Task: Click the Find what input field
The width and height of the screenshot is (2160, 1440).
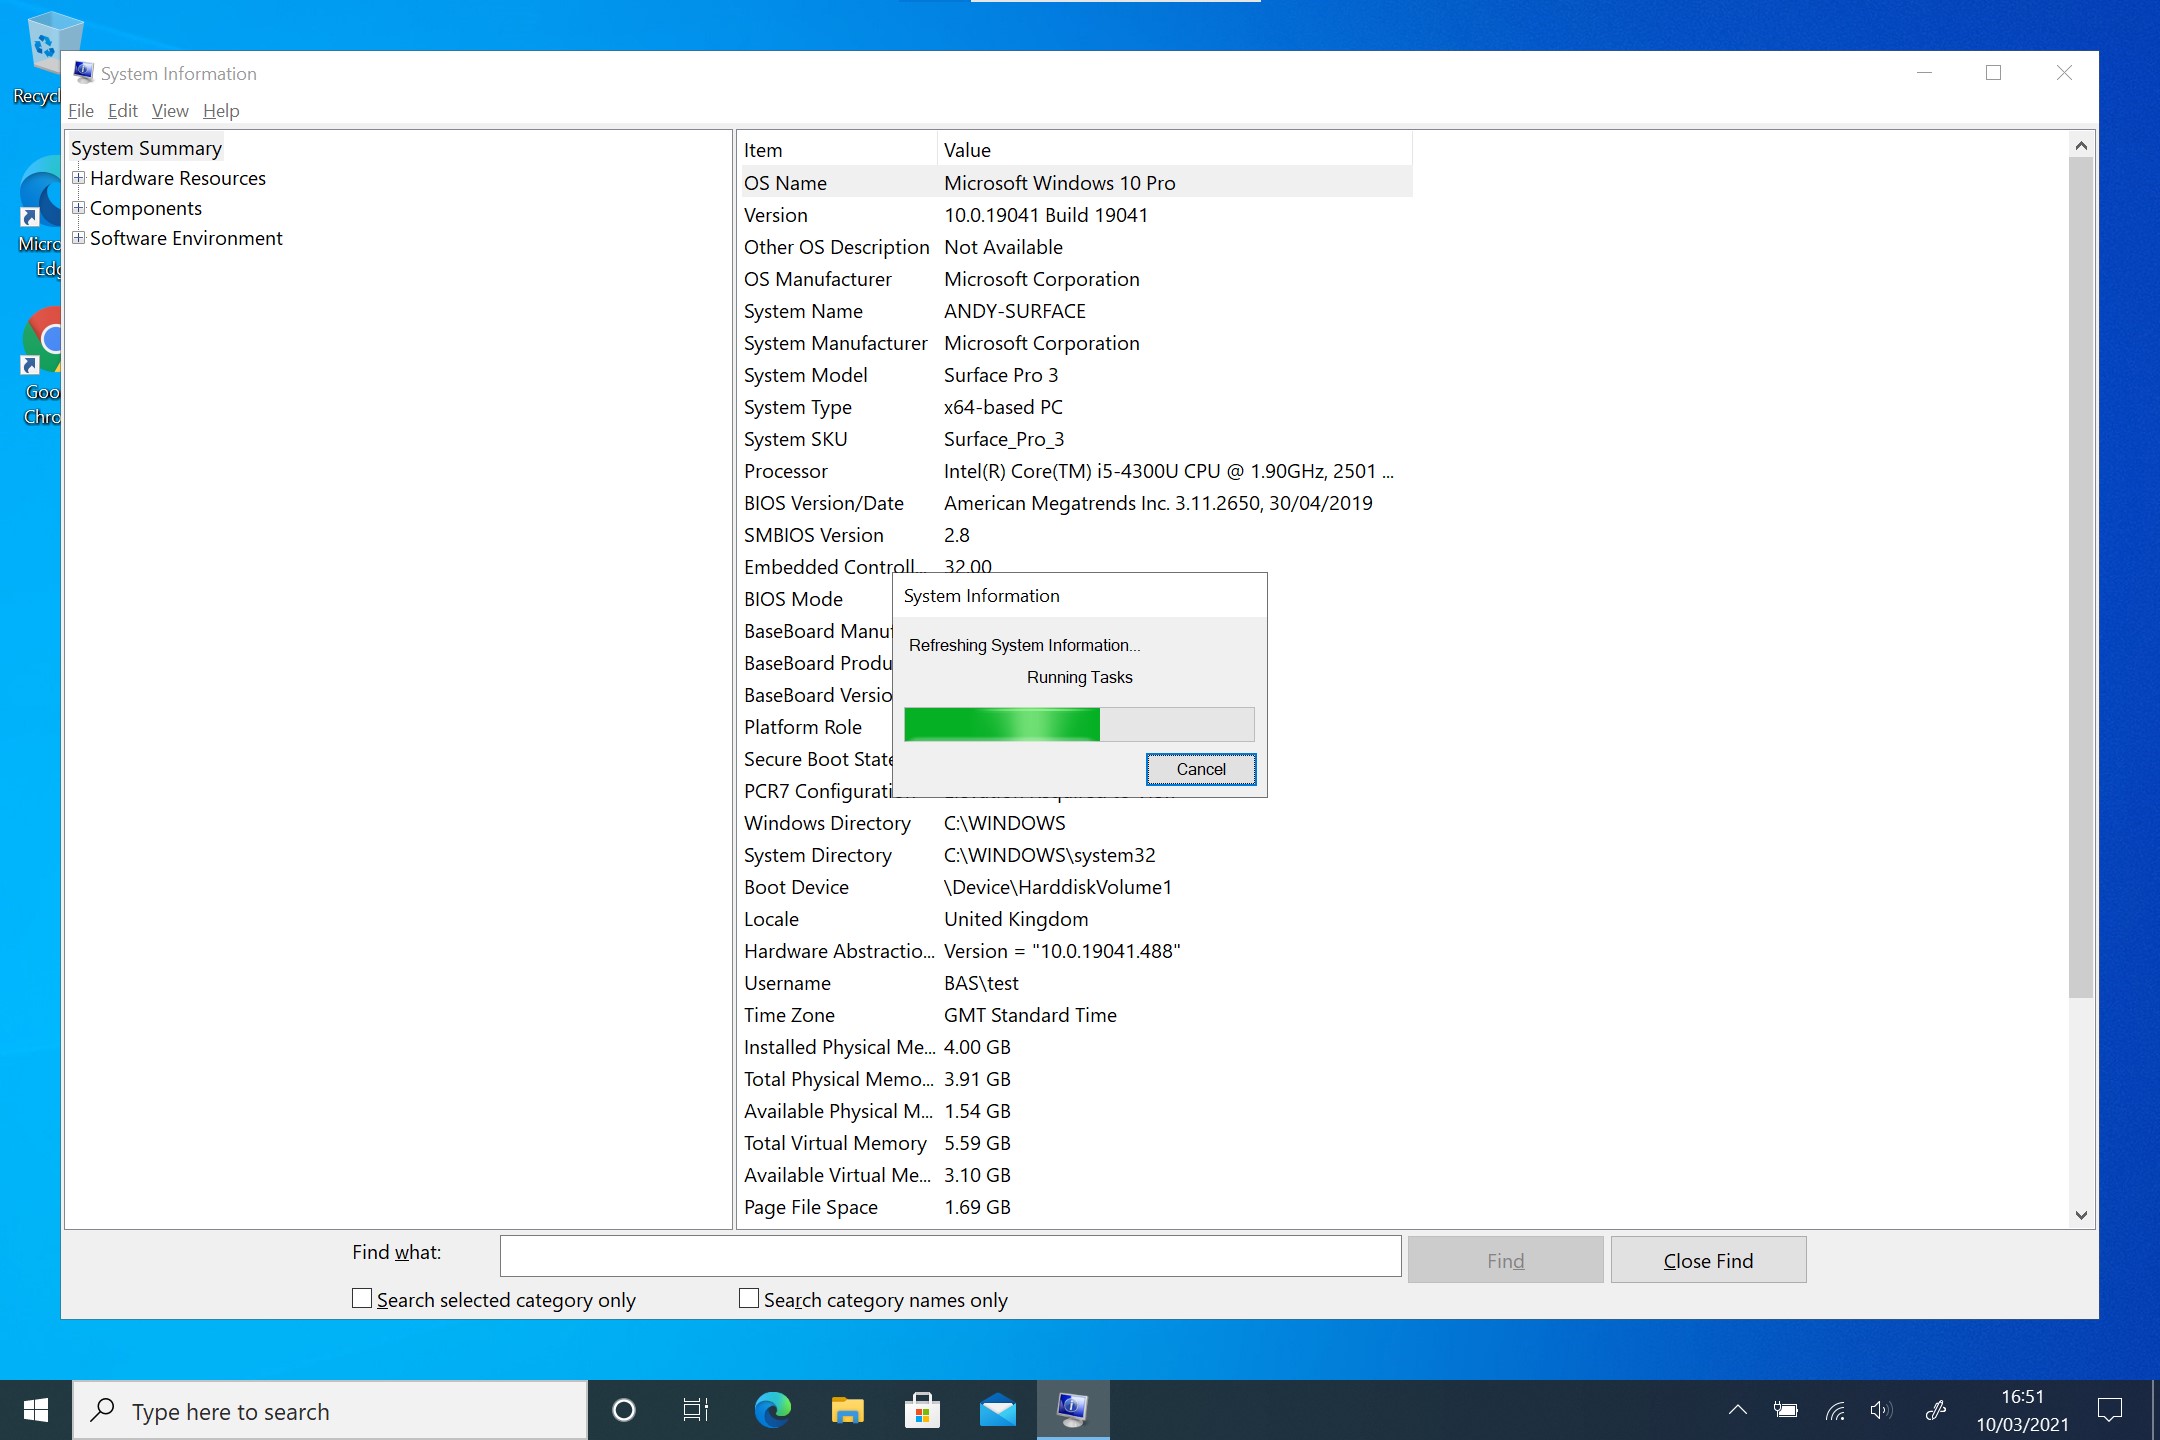Action: (950, 1257)
